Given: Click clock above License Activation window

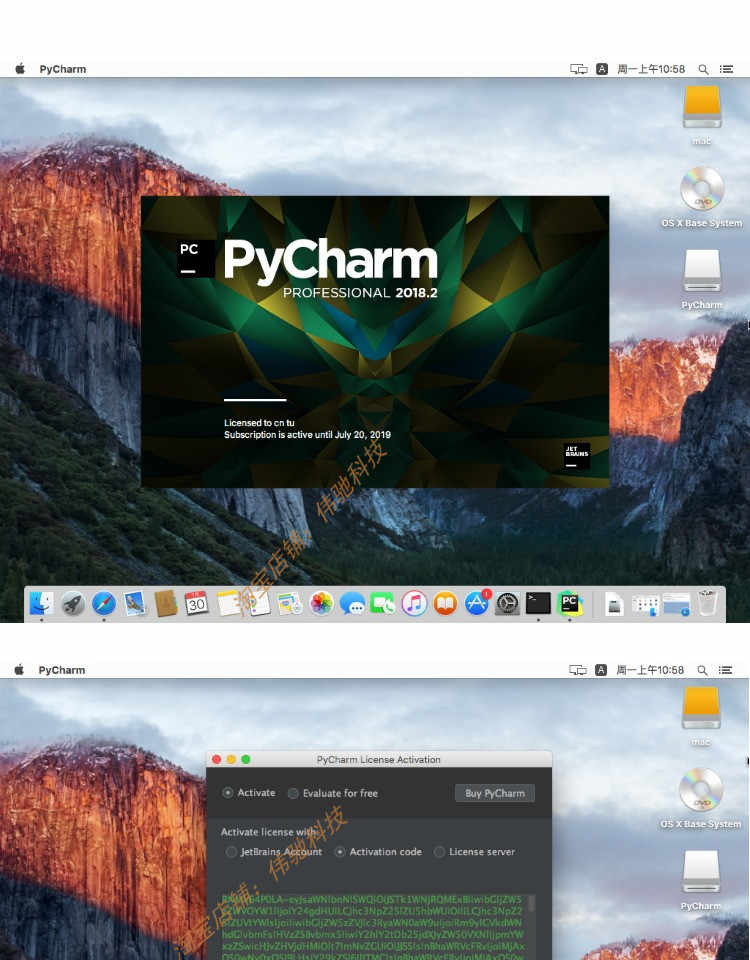Looking at the screenshot, I should coord(650,670).
